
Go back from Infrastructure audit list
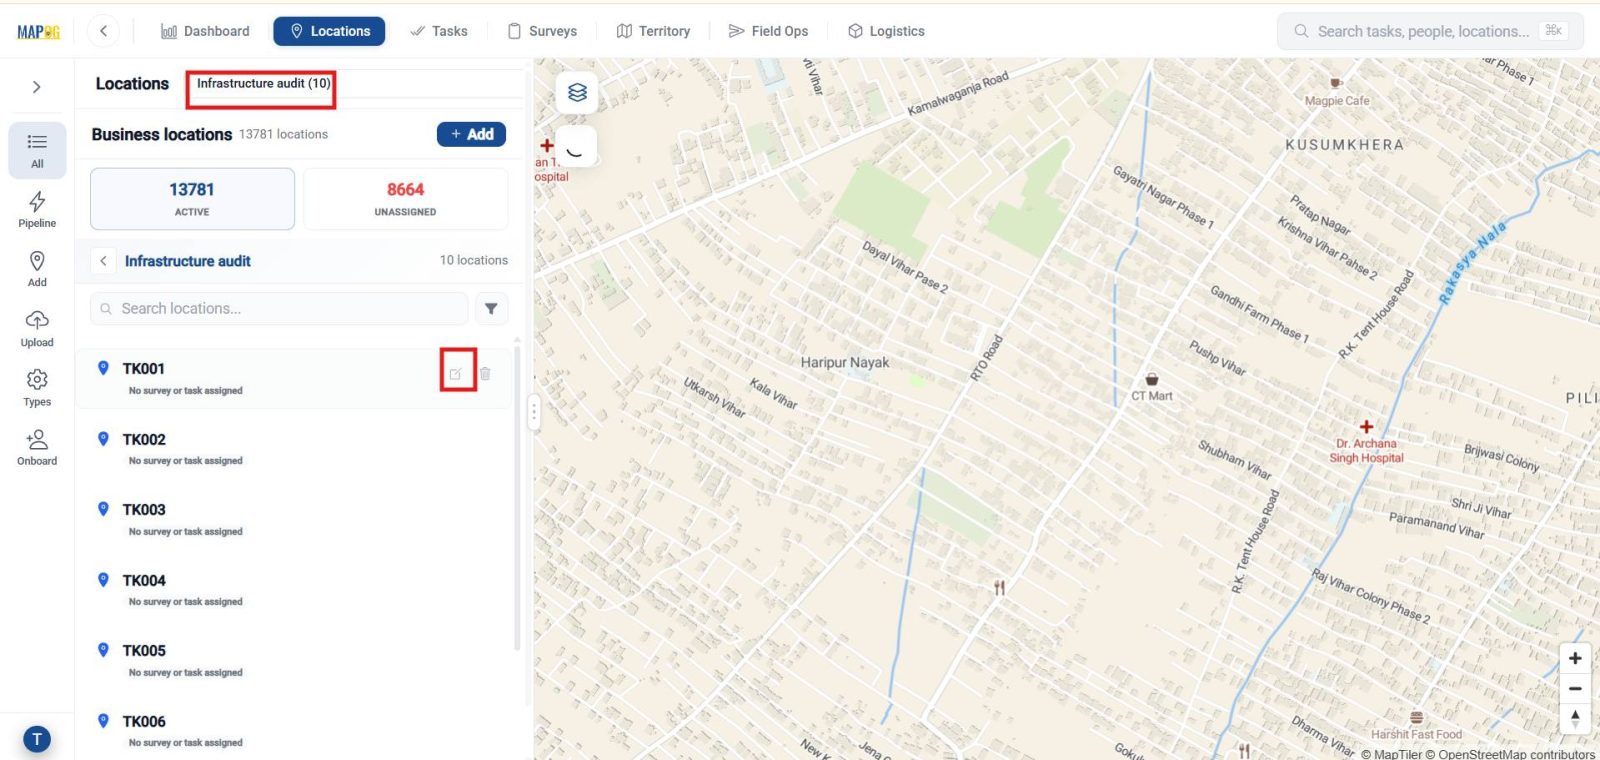[x=103, y=261]
